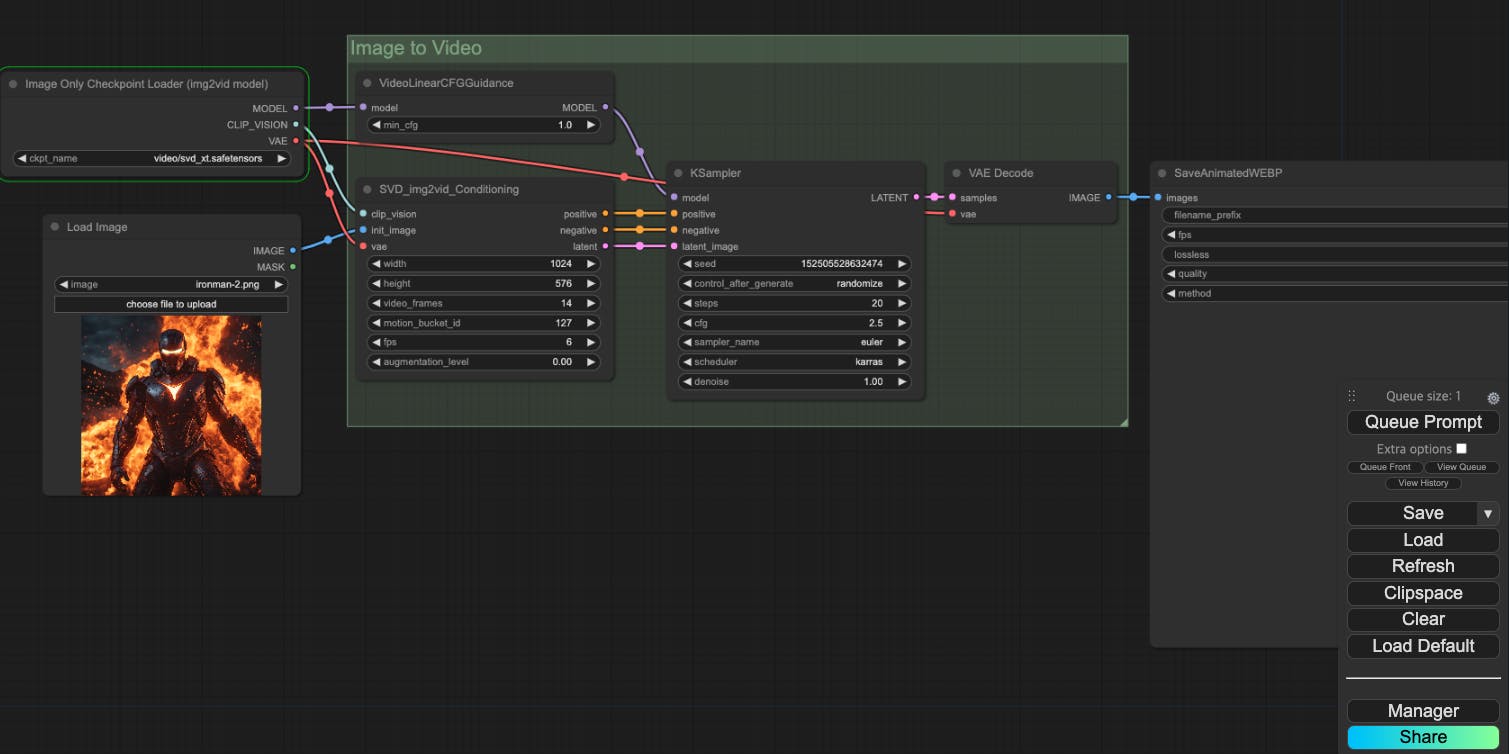Open the sampler_name dropdown set to euler
The height and width of the screenshot is (754, 1509).
(x=795, y=342)
